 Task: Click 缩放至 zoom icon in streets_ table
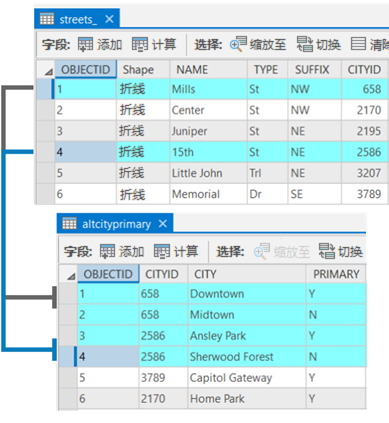pyautogui.click(x=238, y=44)
